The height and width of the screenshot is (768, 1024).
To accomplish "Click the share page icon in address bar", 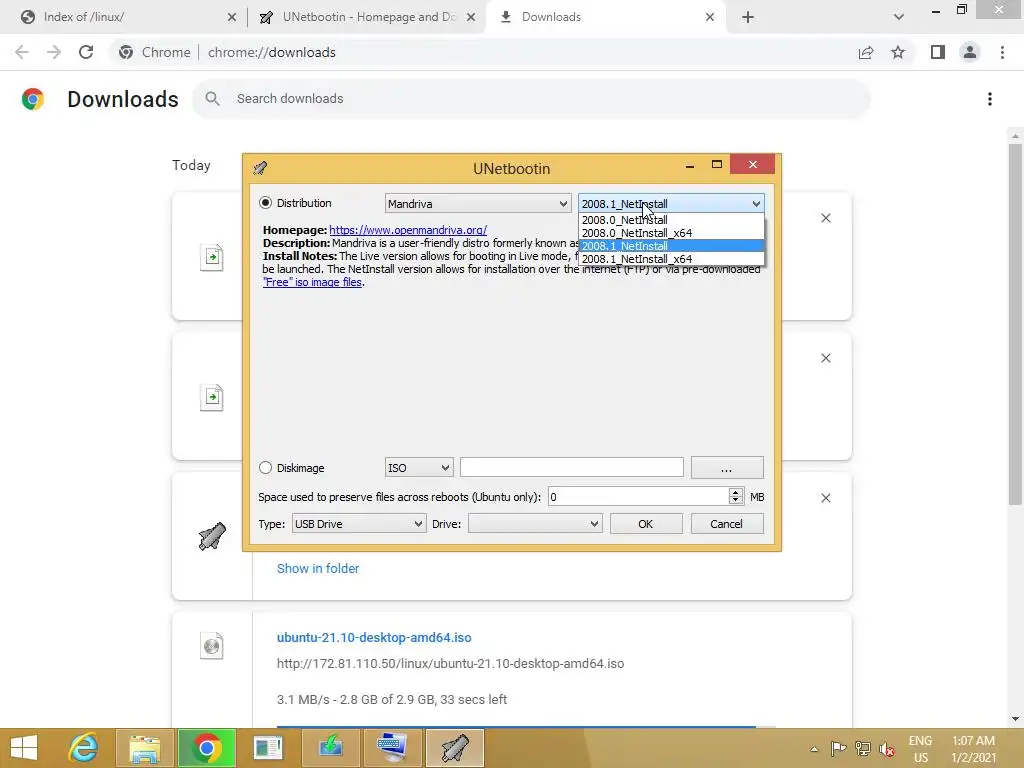I will tap(866, 52).
